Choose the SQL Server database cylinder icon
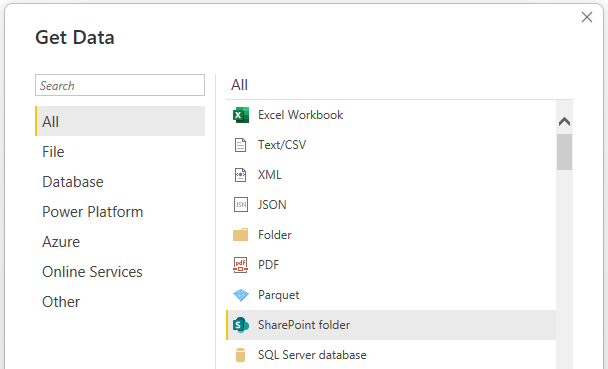Image resolution: width=608 pixels, height=369 pixels. point(240,355)
